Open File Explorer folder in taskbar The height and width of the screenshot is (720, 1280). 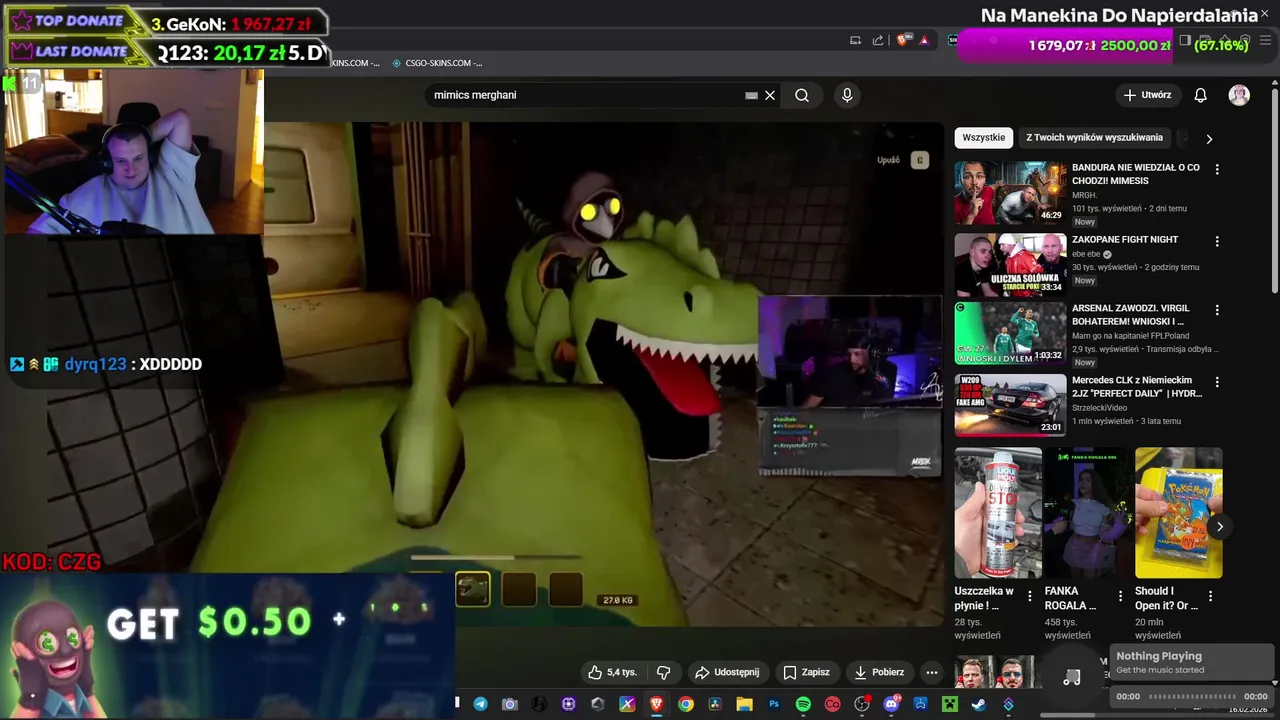click(x=745, y=704)
